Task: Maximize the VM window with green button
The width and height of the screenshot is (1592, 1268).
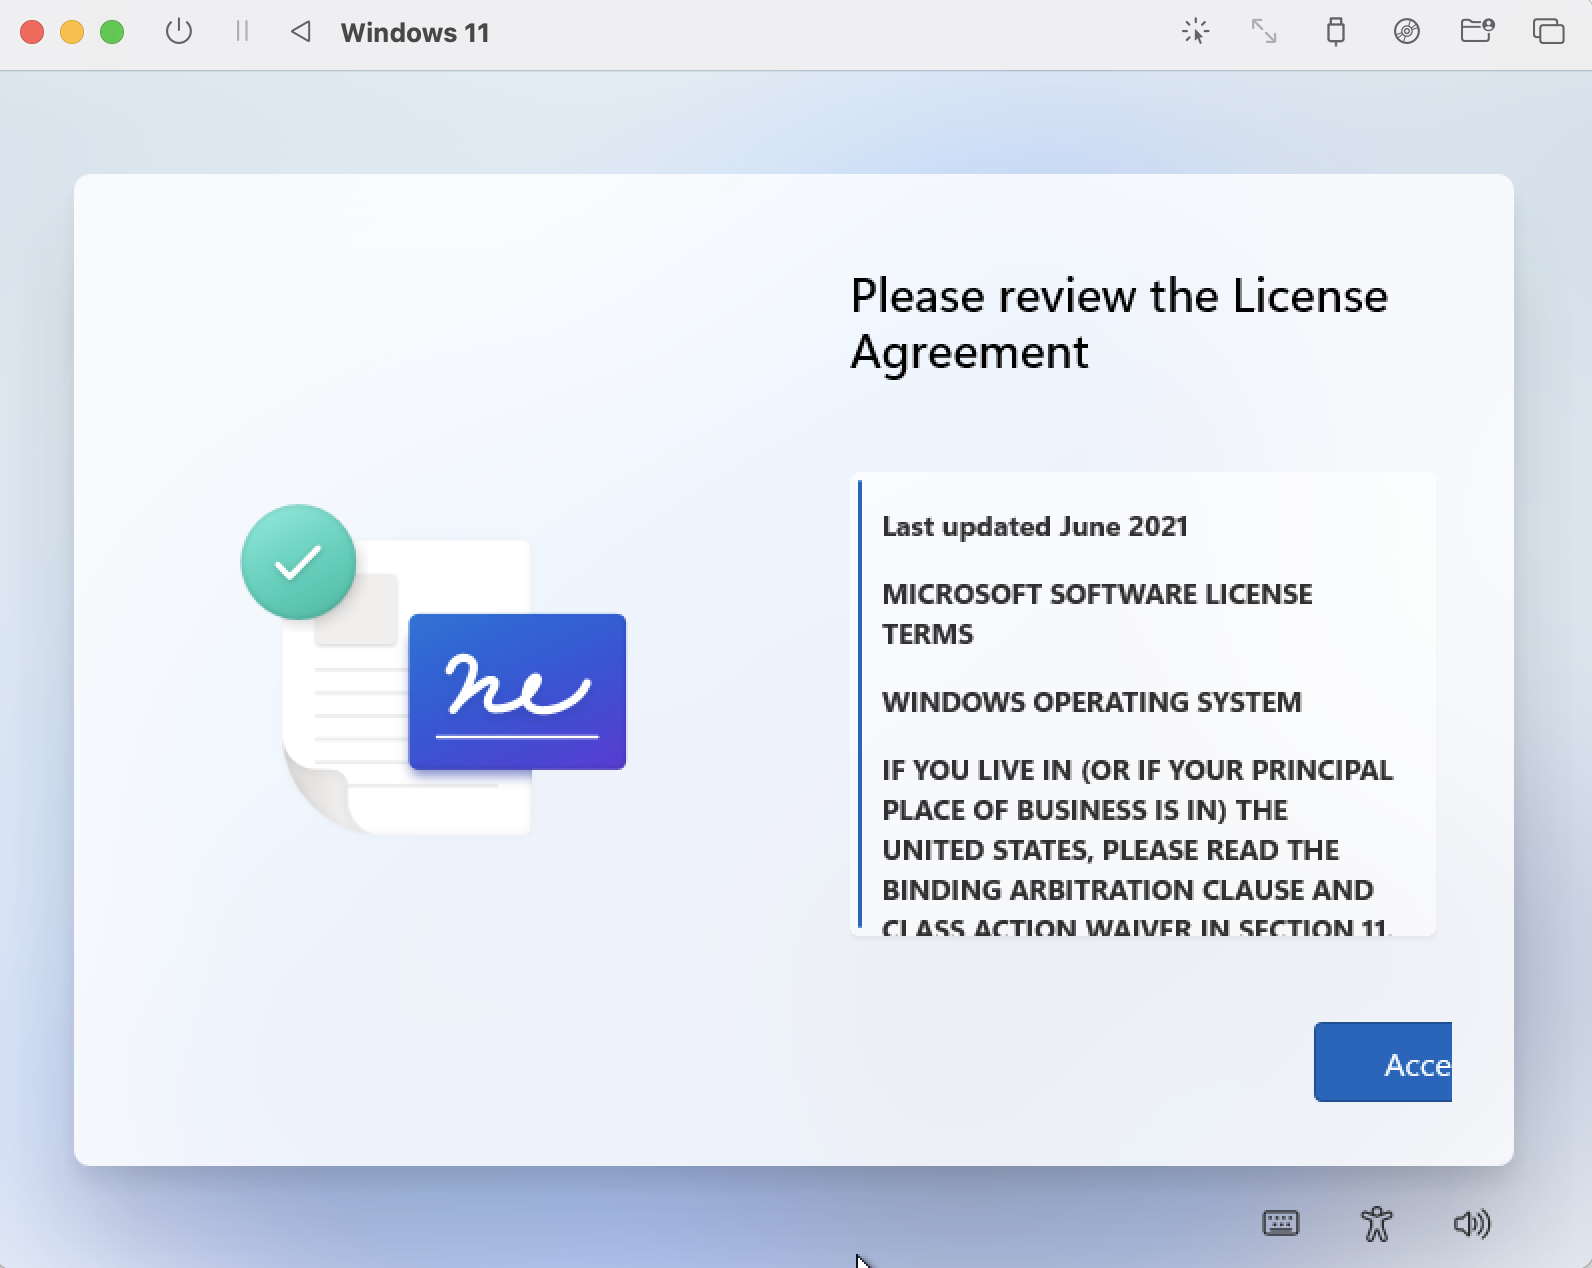Action: tap(112, 32)
